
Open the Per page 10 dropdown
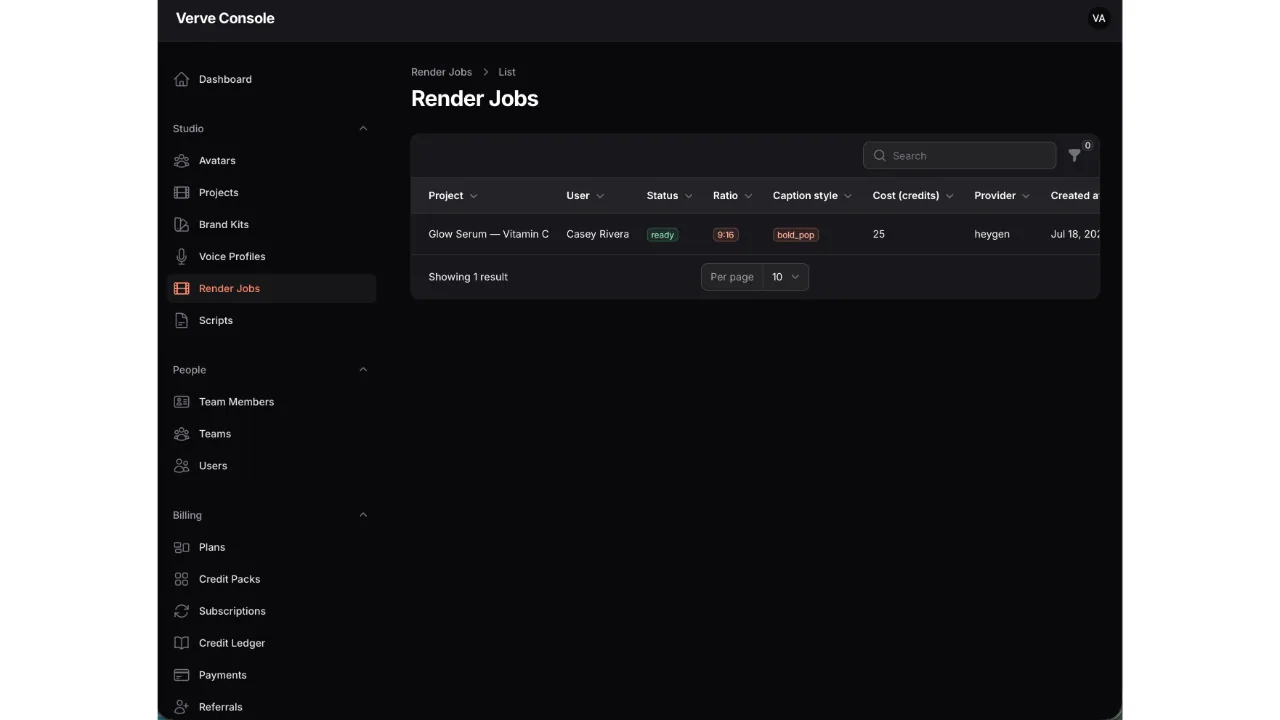pos(785,277)
